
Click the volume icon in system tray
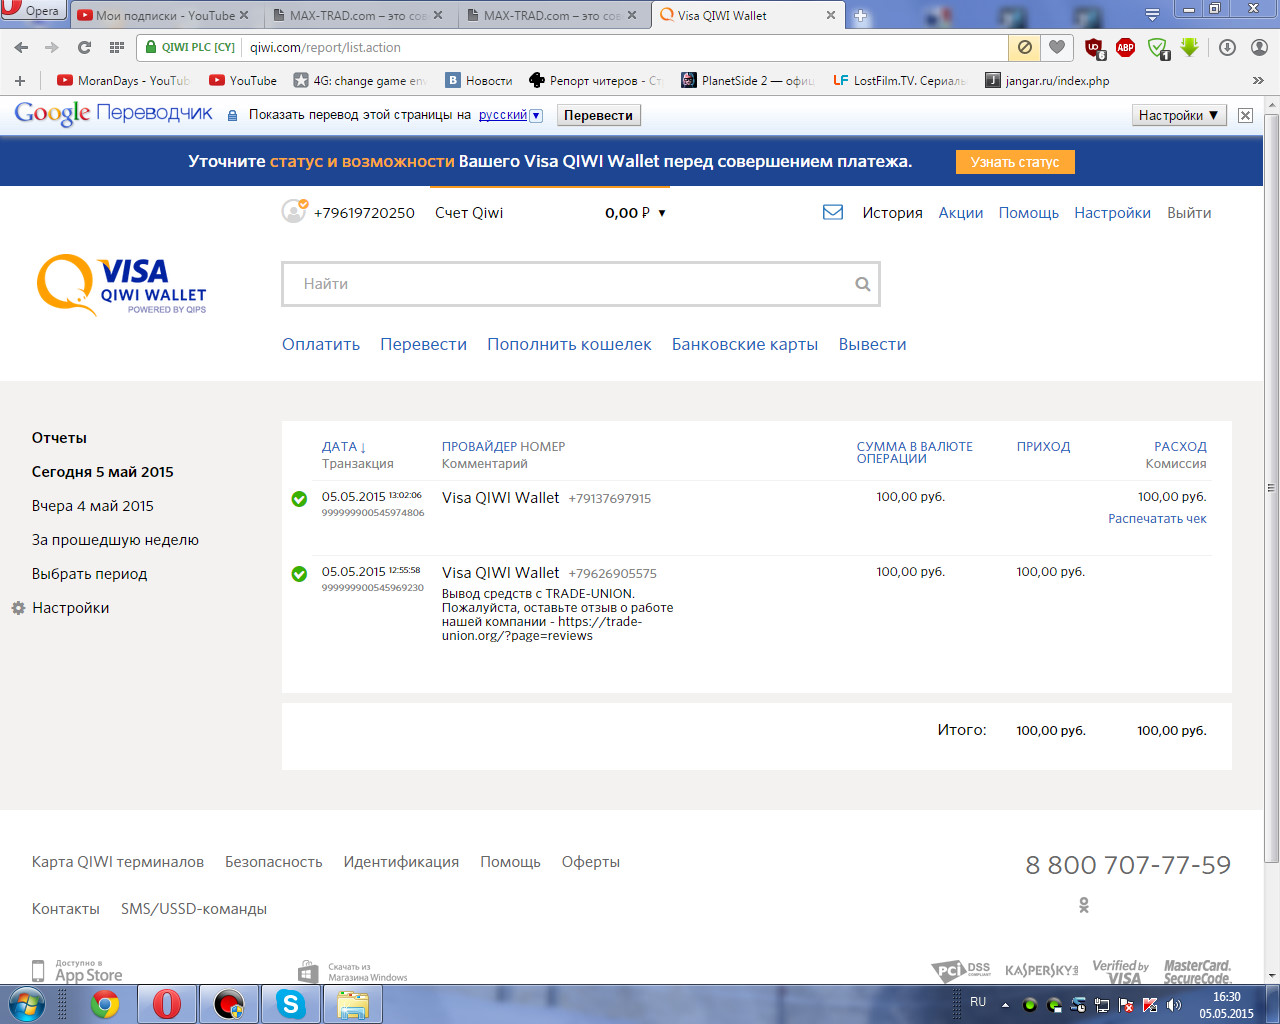(1173, 1005)
